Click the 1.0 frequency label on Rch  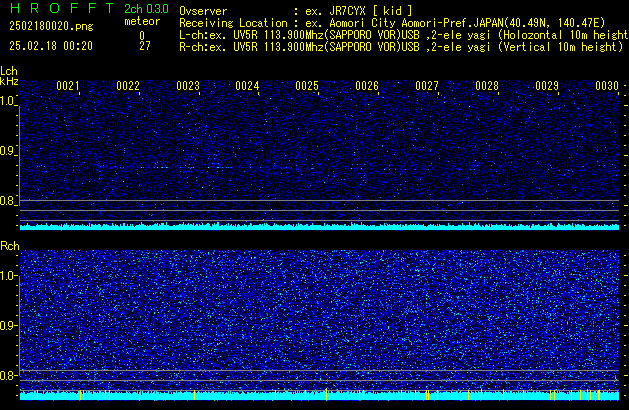8,276
